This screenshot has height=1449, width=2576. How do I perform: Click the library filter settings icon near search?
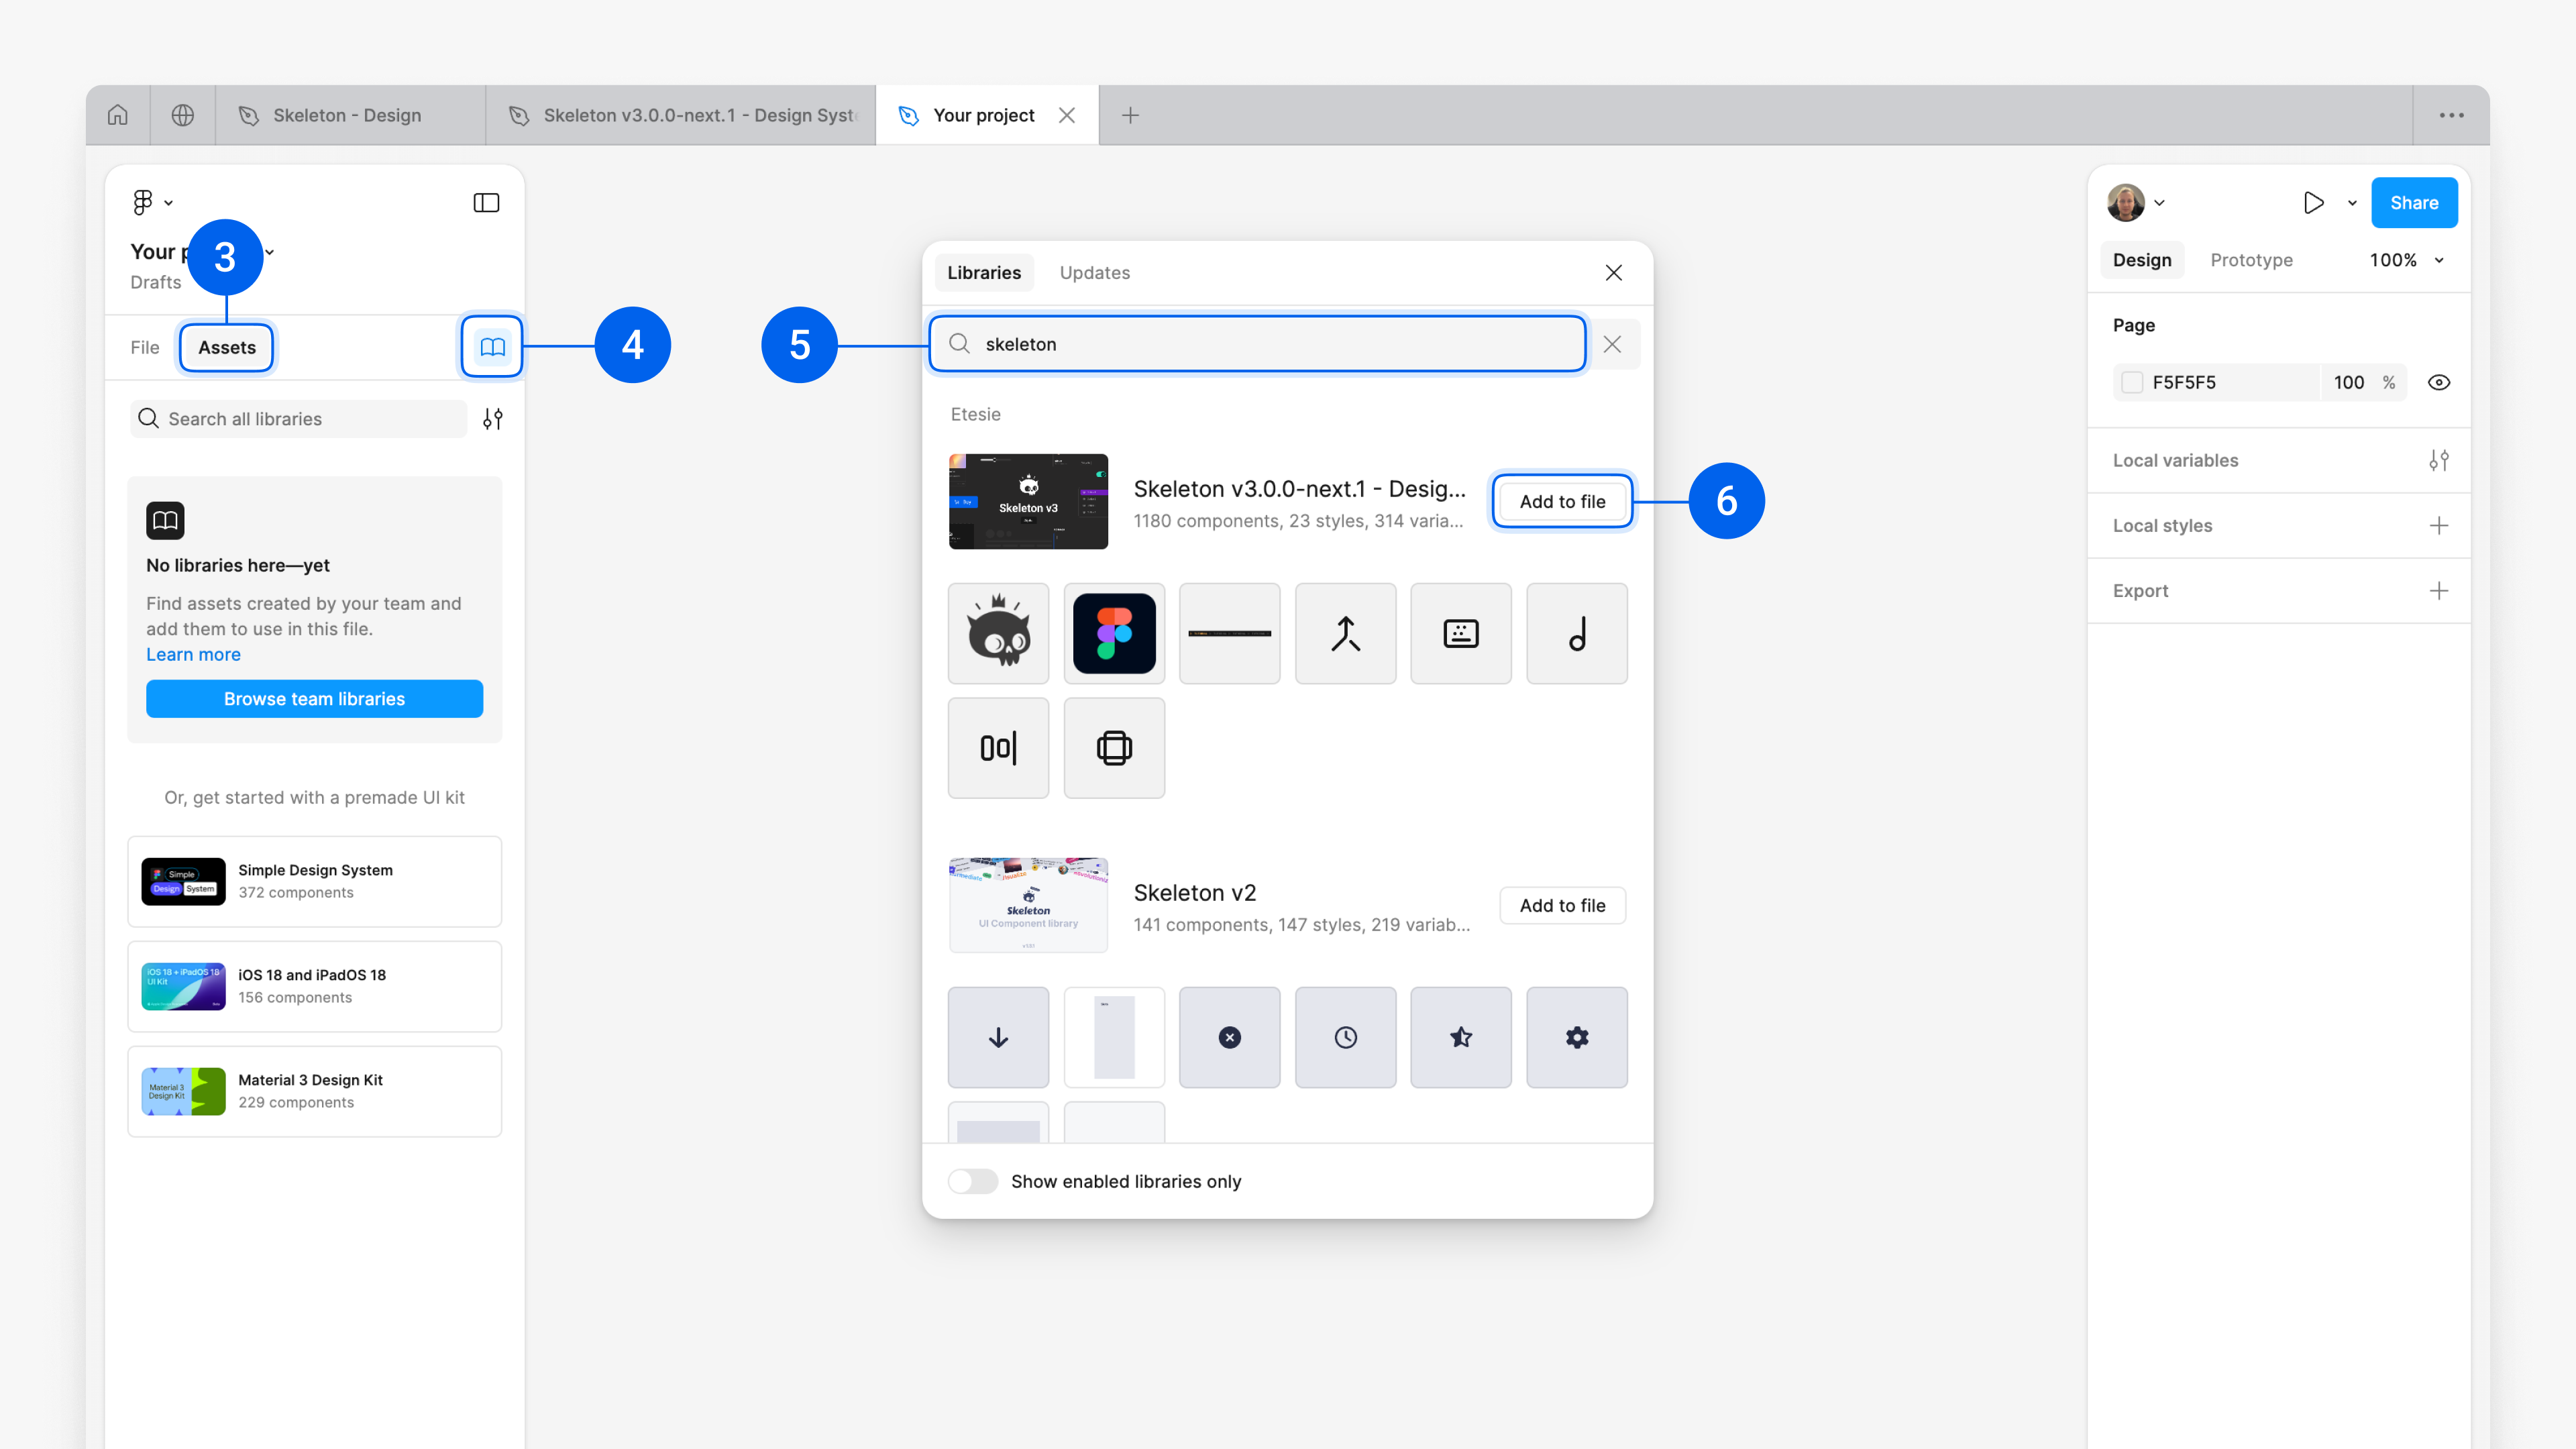[493, 419]
